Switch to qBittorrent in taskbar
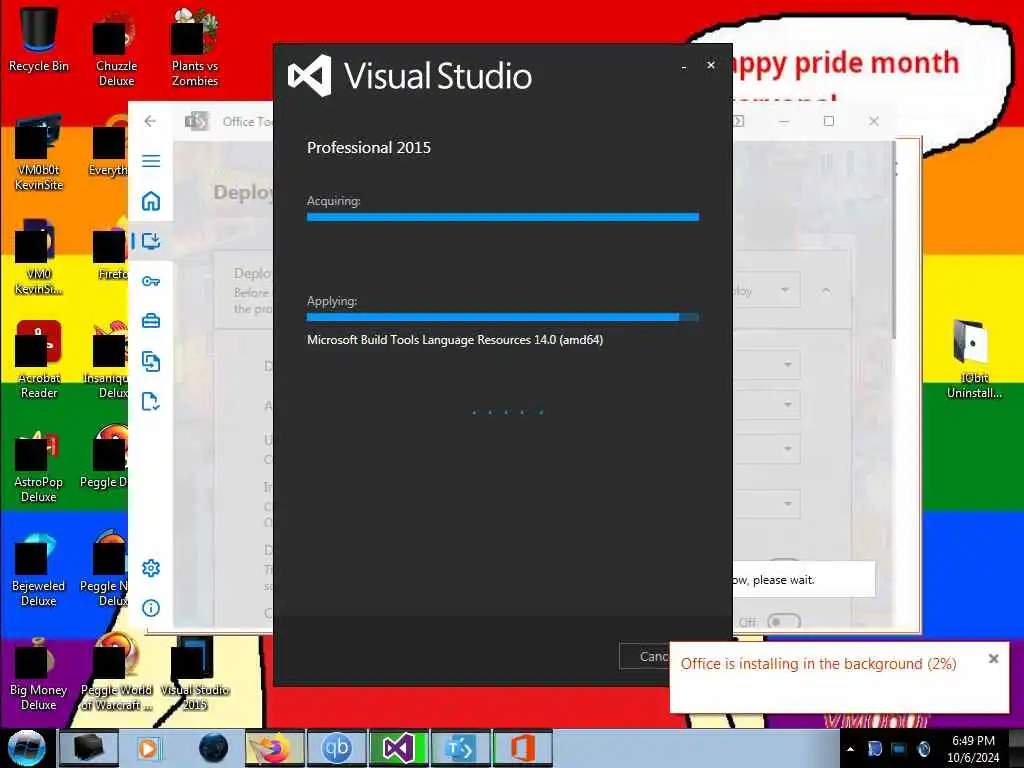The height and width of the screenshot is (768, 1024). [x=337, y=748]
